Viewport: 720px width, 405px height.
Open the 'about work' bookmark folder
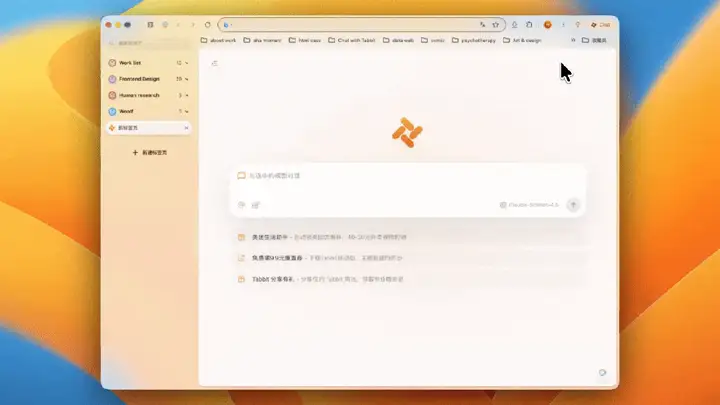tap(218, 40)
